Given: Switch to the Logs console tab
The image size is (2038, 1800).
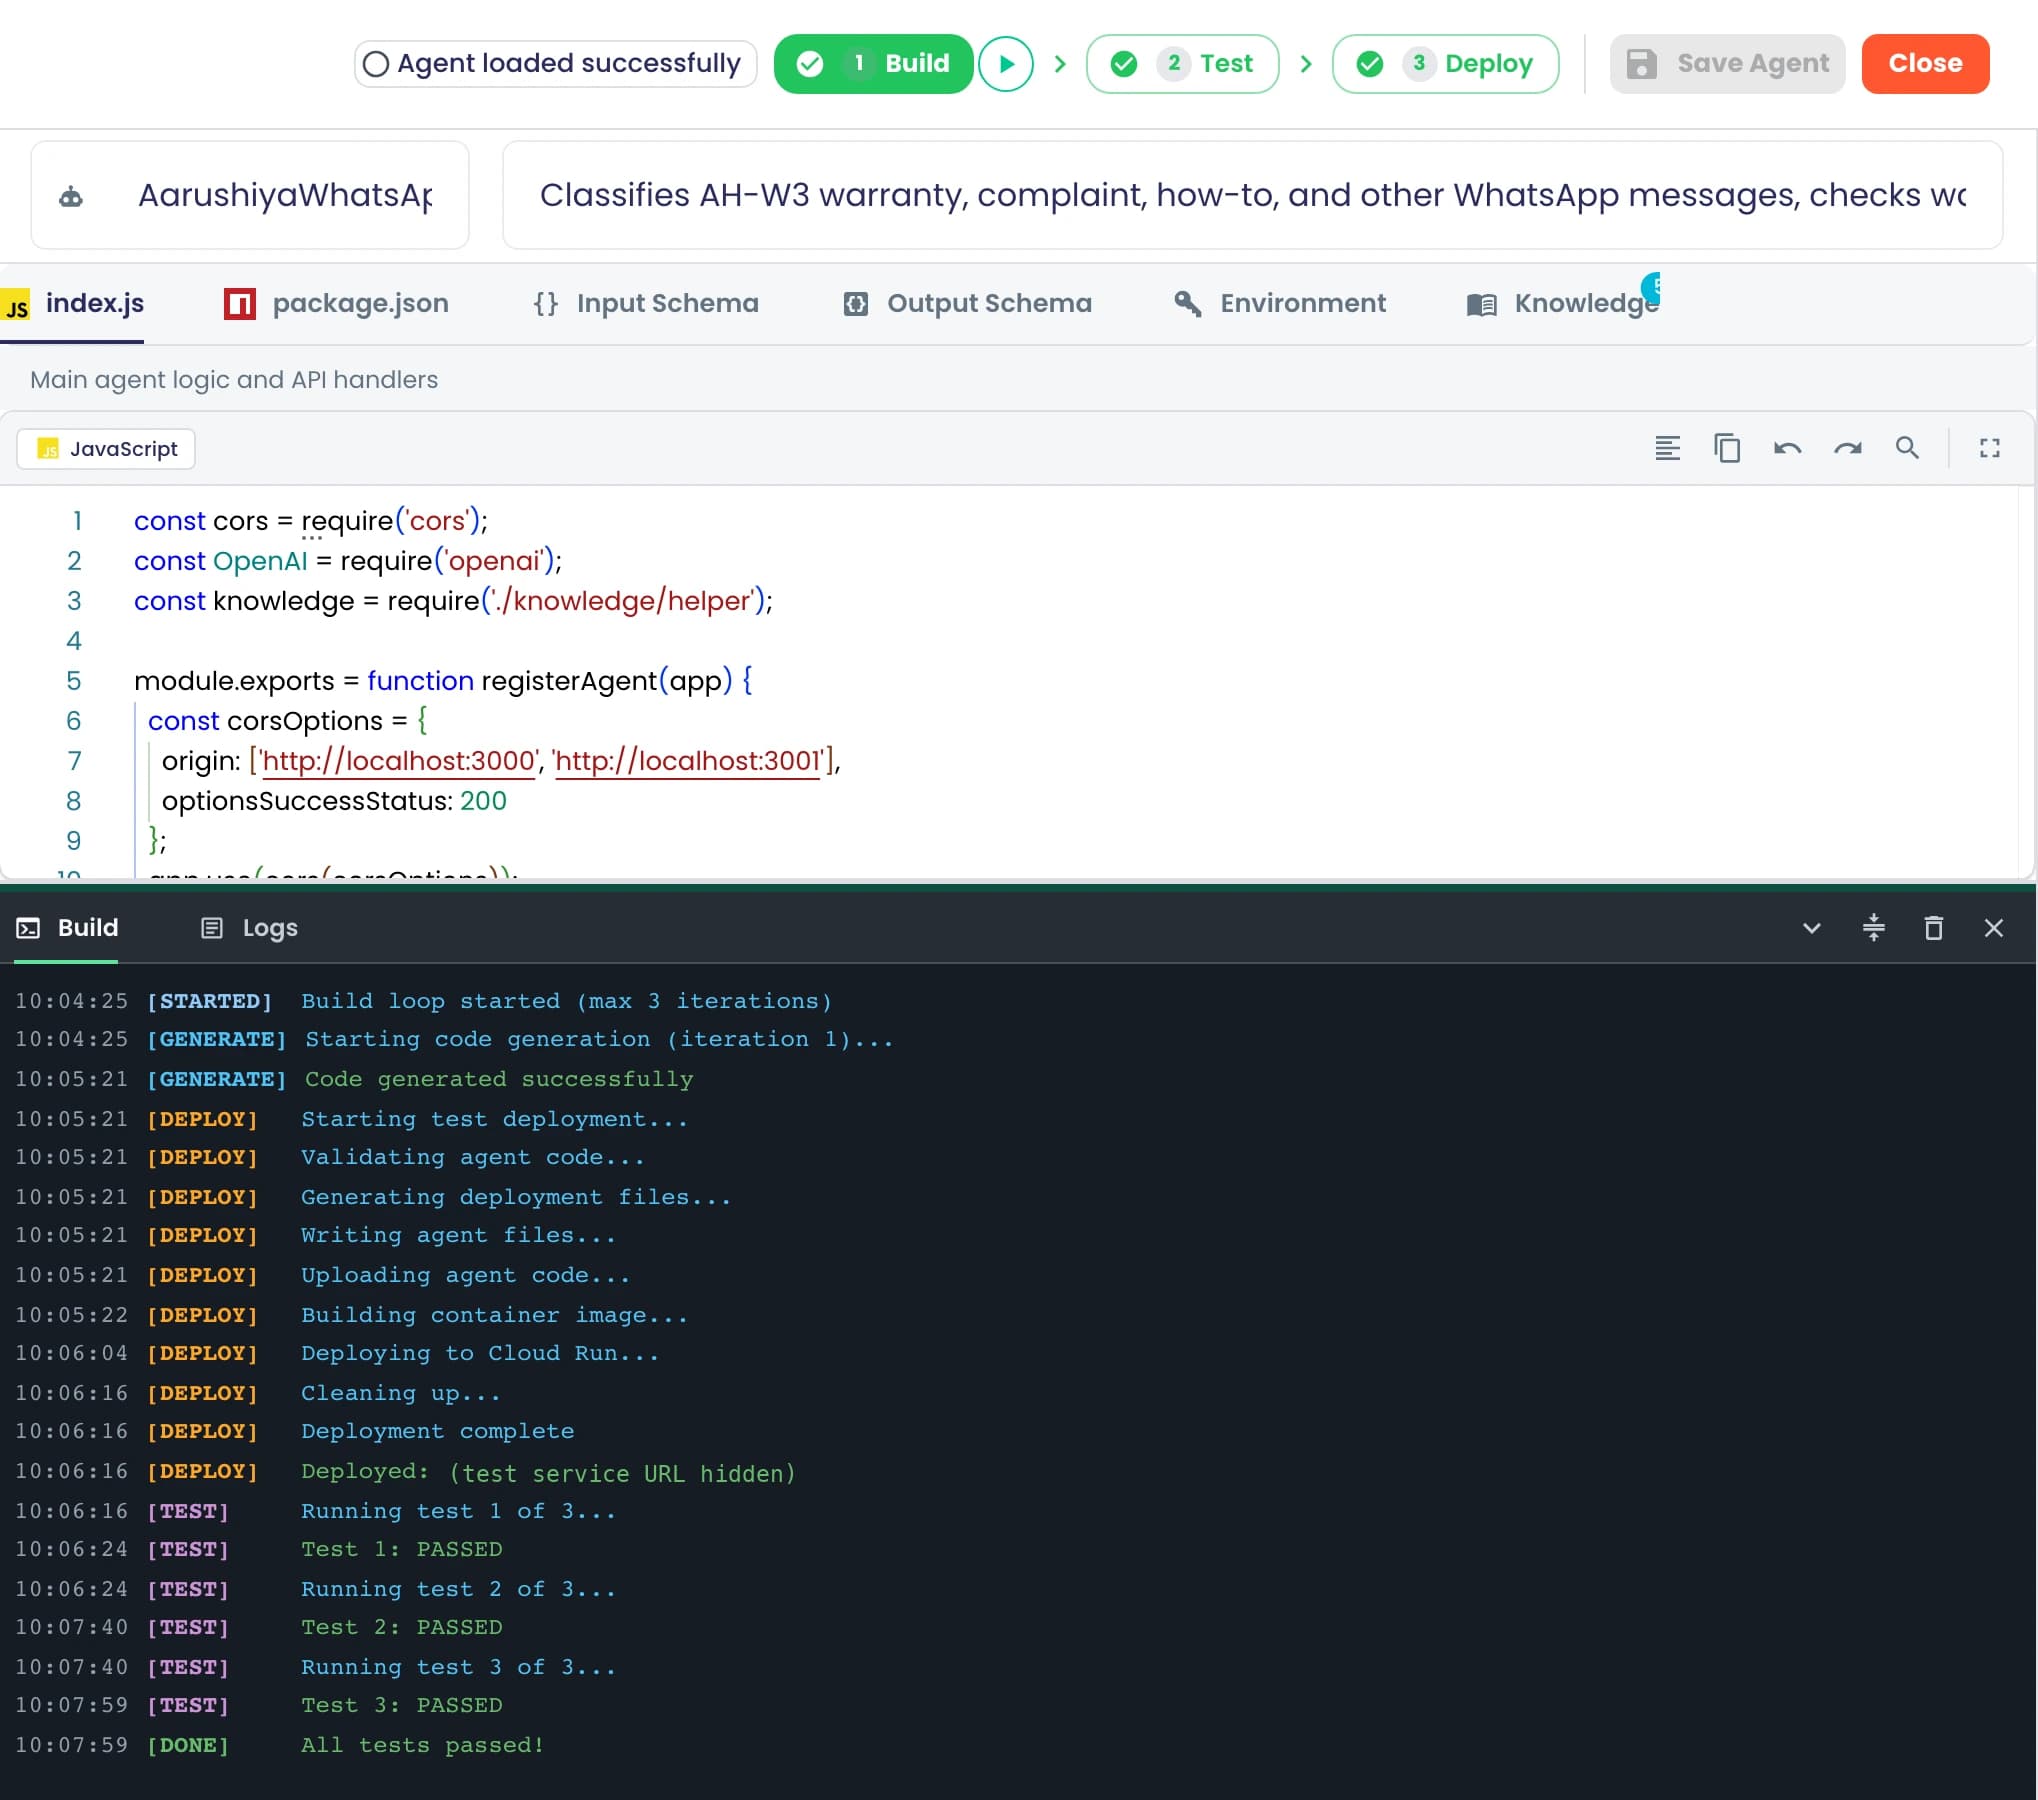Looking at the screenshot, I should coord(250,928).
